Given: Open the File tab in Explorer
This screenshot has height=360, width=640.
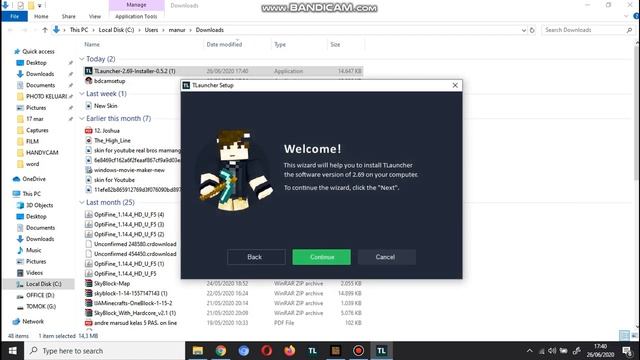Looking at the screenshot, I should pos(14,16).
